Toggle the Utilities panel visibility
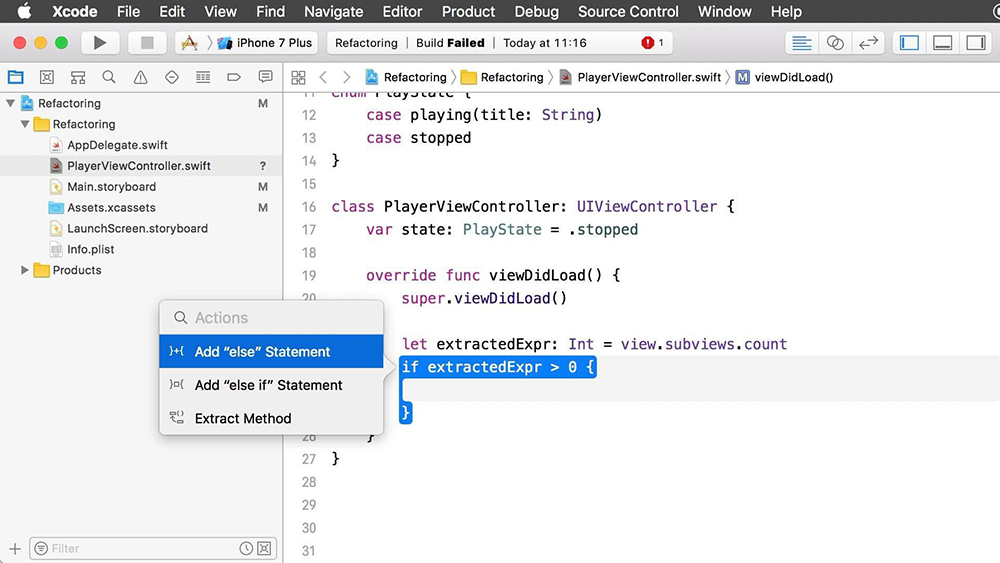Screen dimensions: 1000x563 (976, 43)
